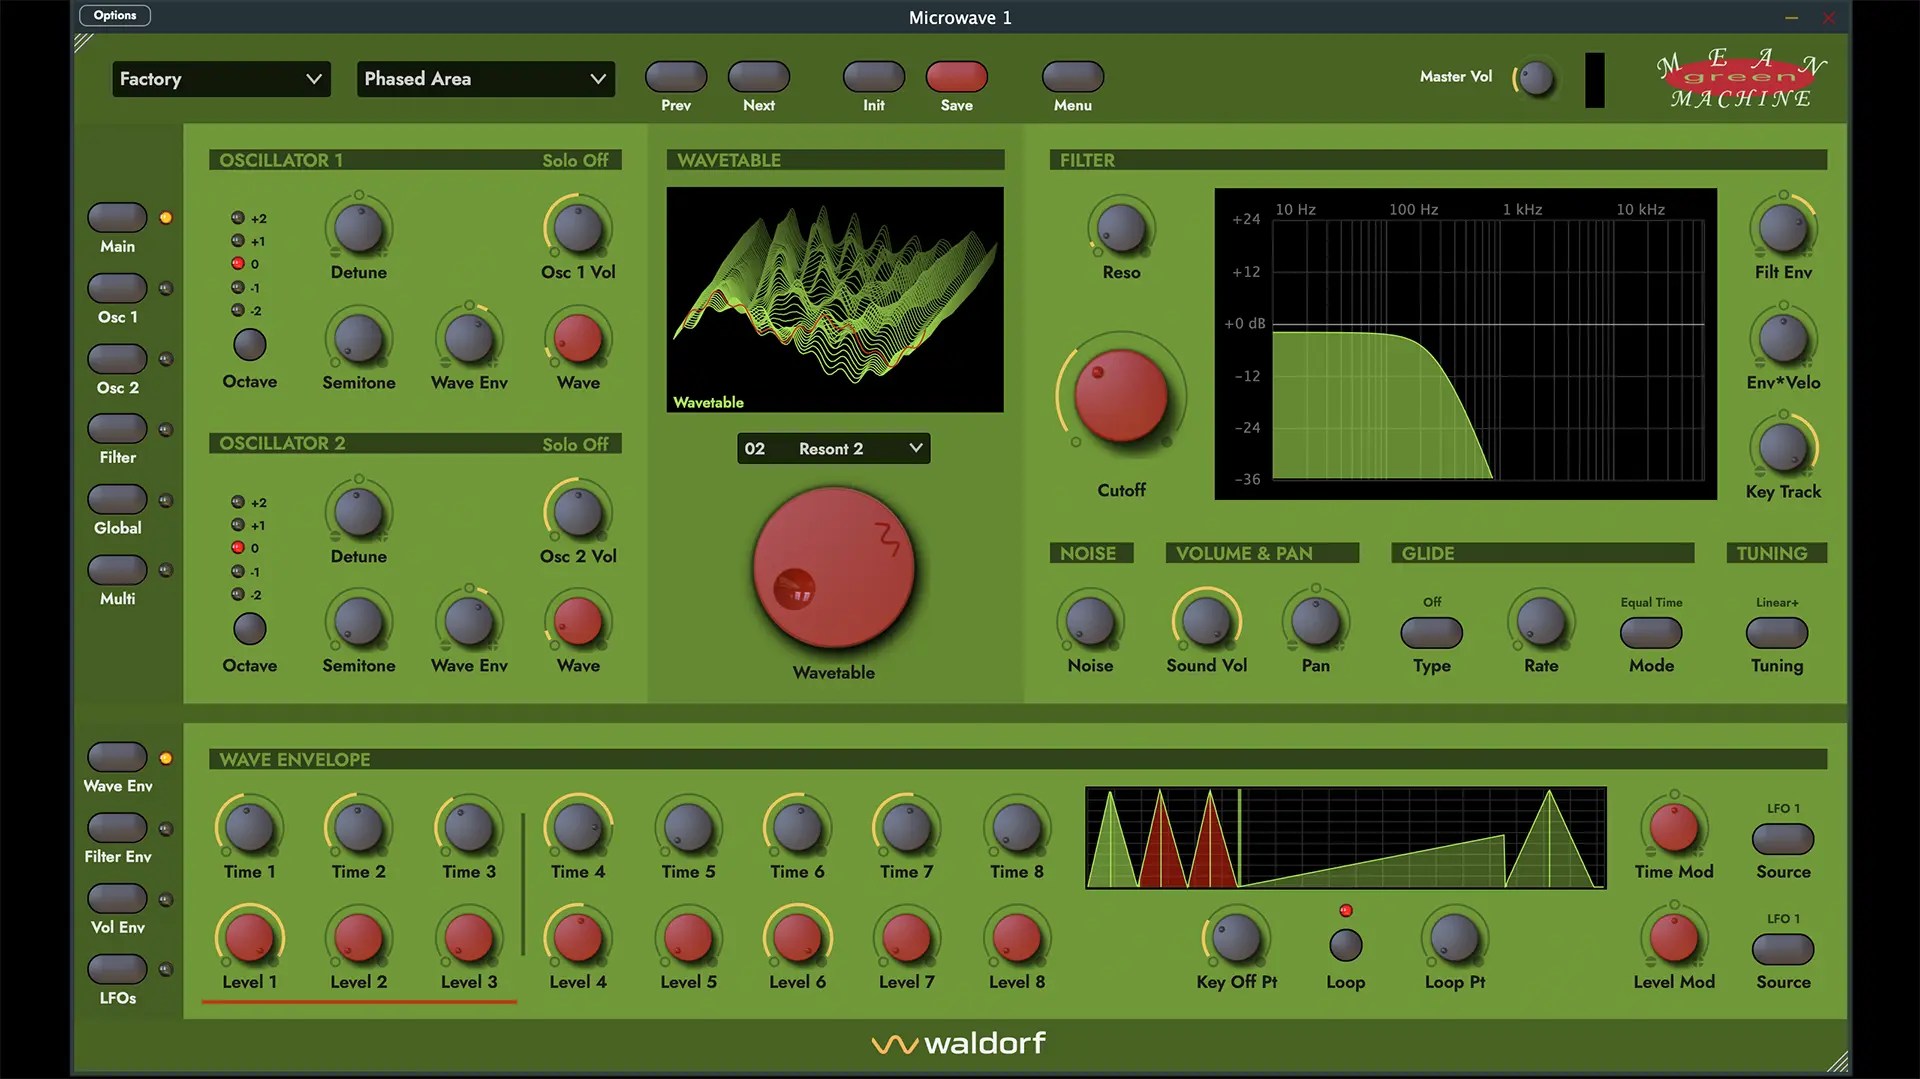Switch to the Multi page
Image resolution: width=1920 pixels, height=1079 pixels.
point(117,569)
